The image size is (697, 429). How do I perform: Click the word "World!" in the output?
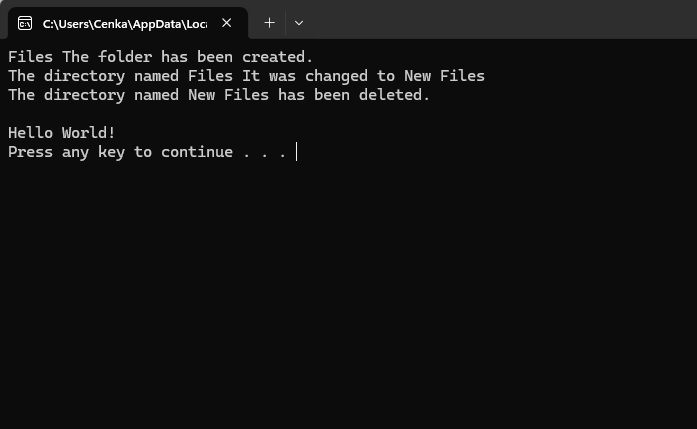[88, 133]
